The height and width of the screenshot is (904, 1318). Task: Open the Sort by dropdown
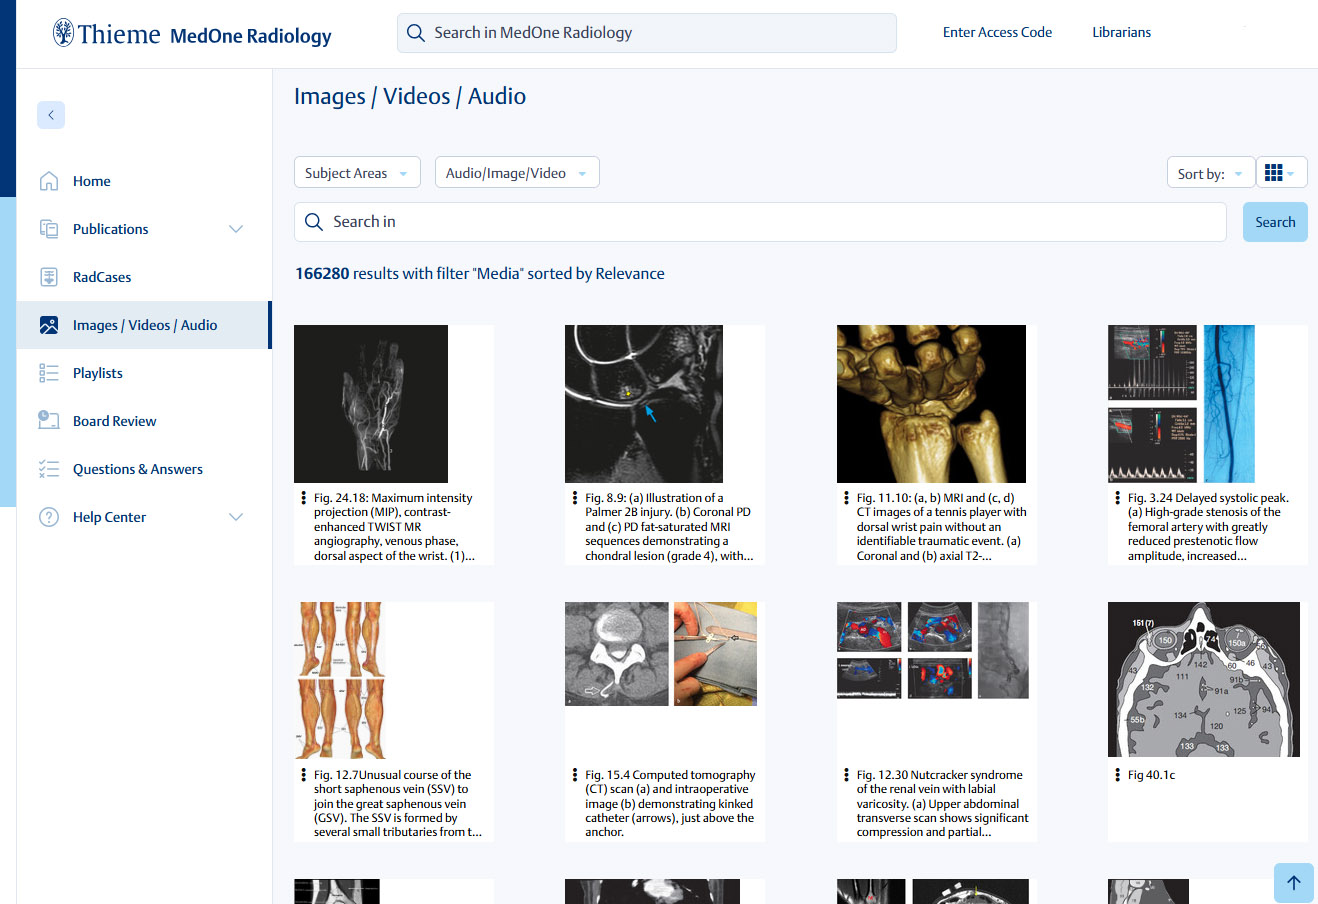pyautogui.click(x=1210, y=173)
